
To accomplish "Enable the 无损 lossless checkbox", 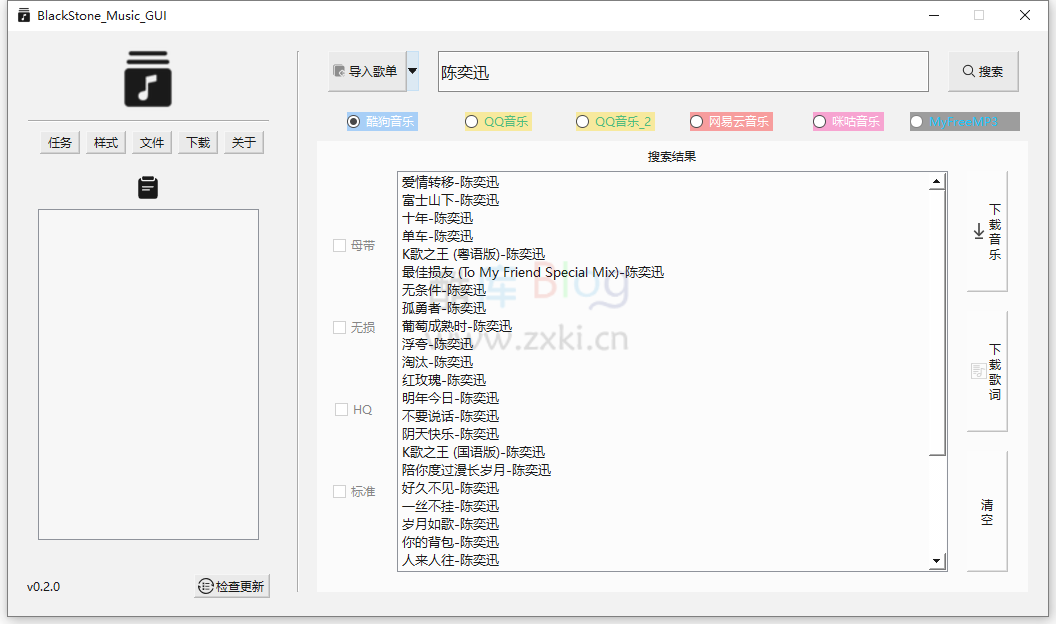I will 340,327.
